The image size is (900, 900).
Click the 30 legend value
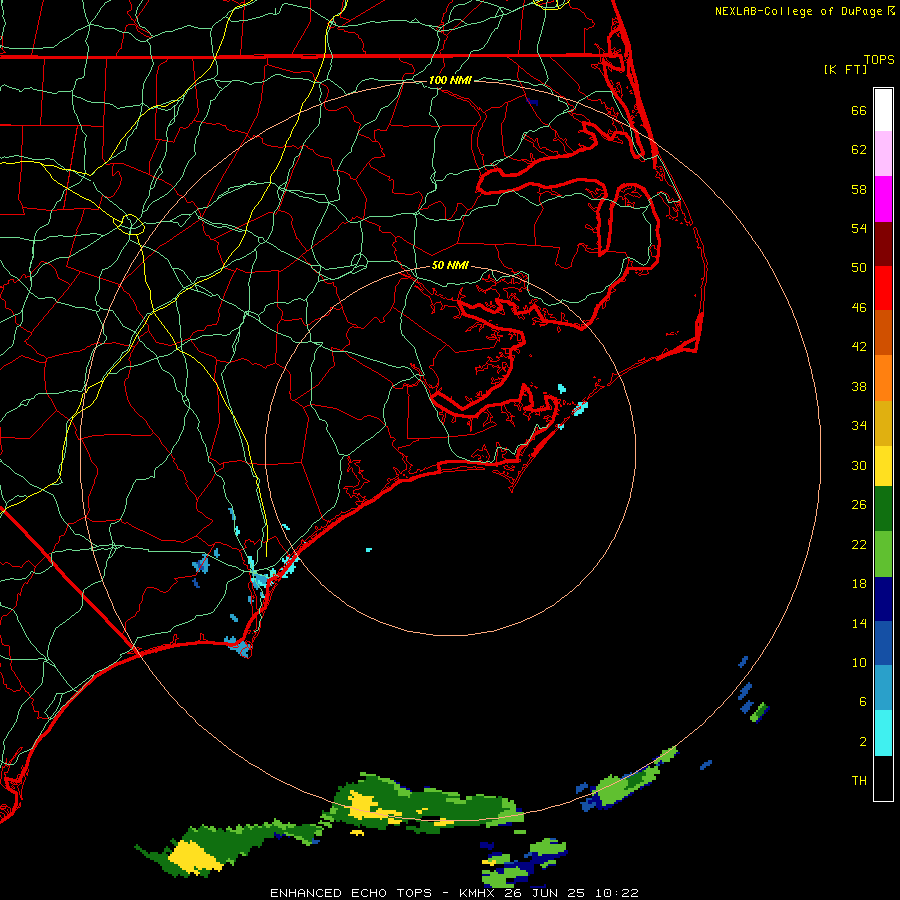[859, 465]
